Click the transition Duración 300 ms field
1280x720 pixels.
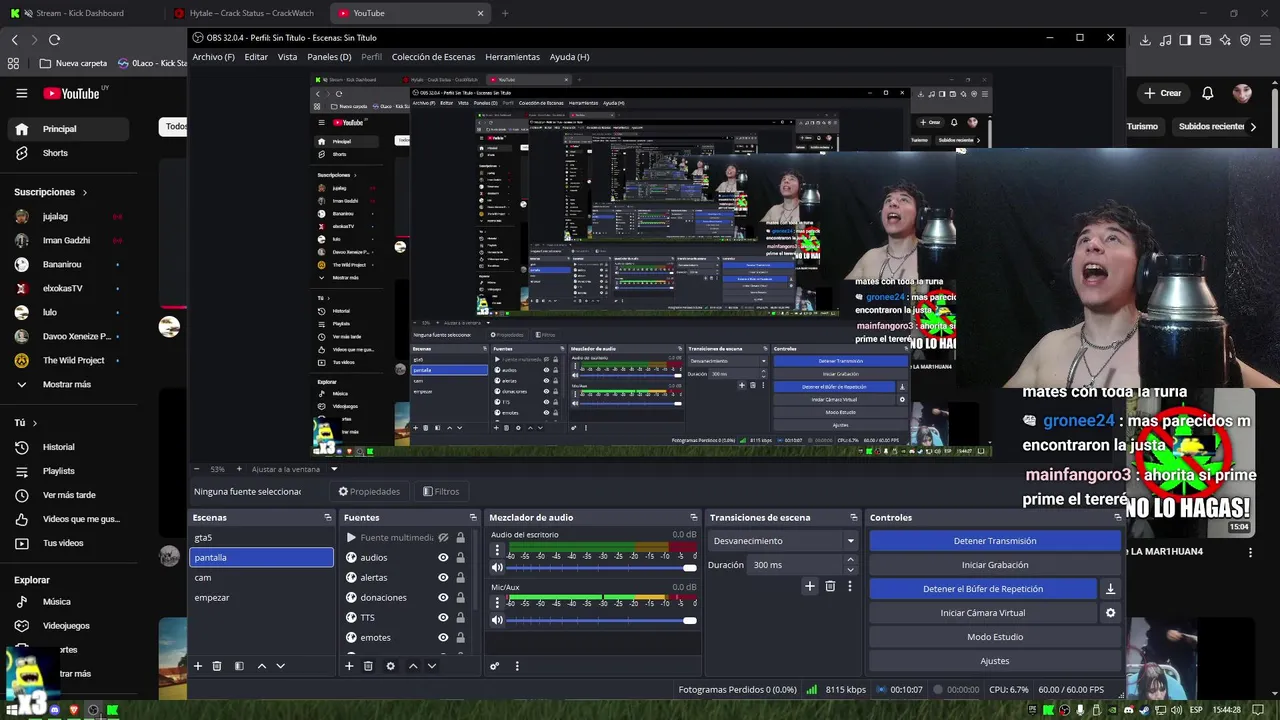[795, 565]
